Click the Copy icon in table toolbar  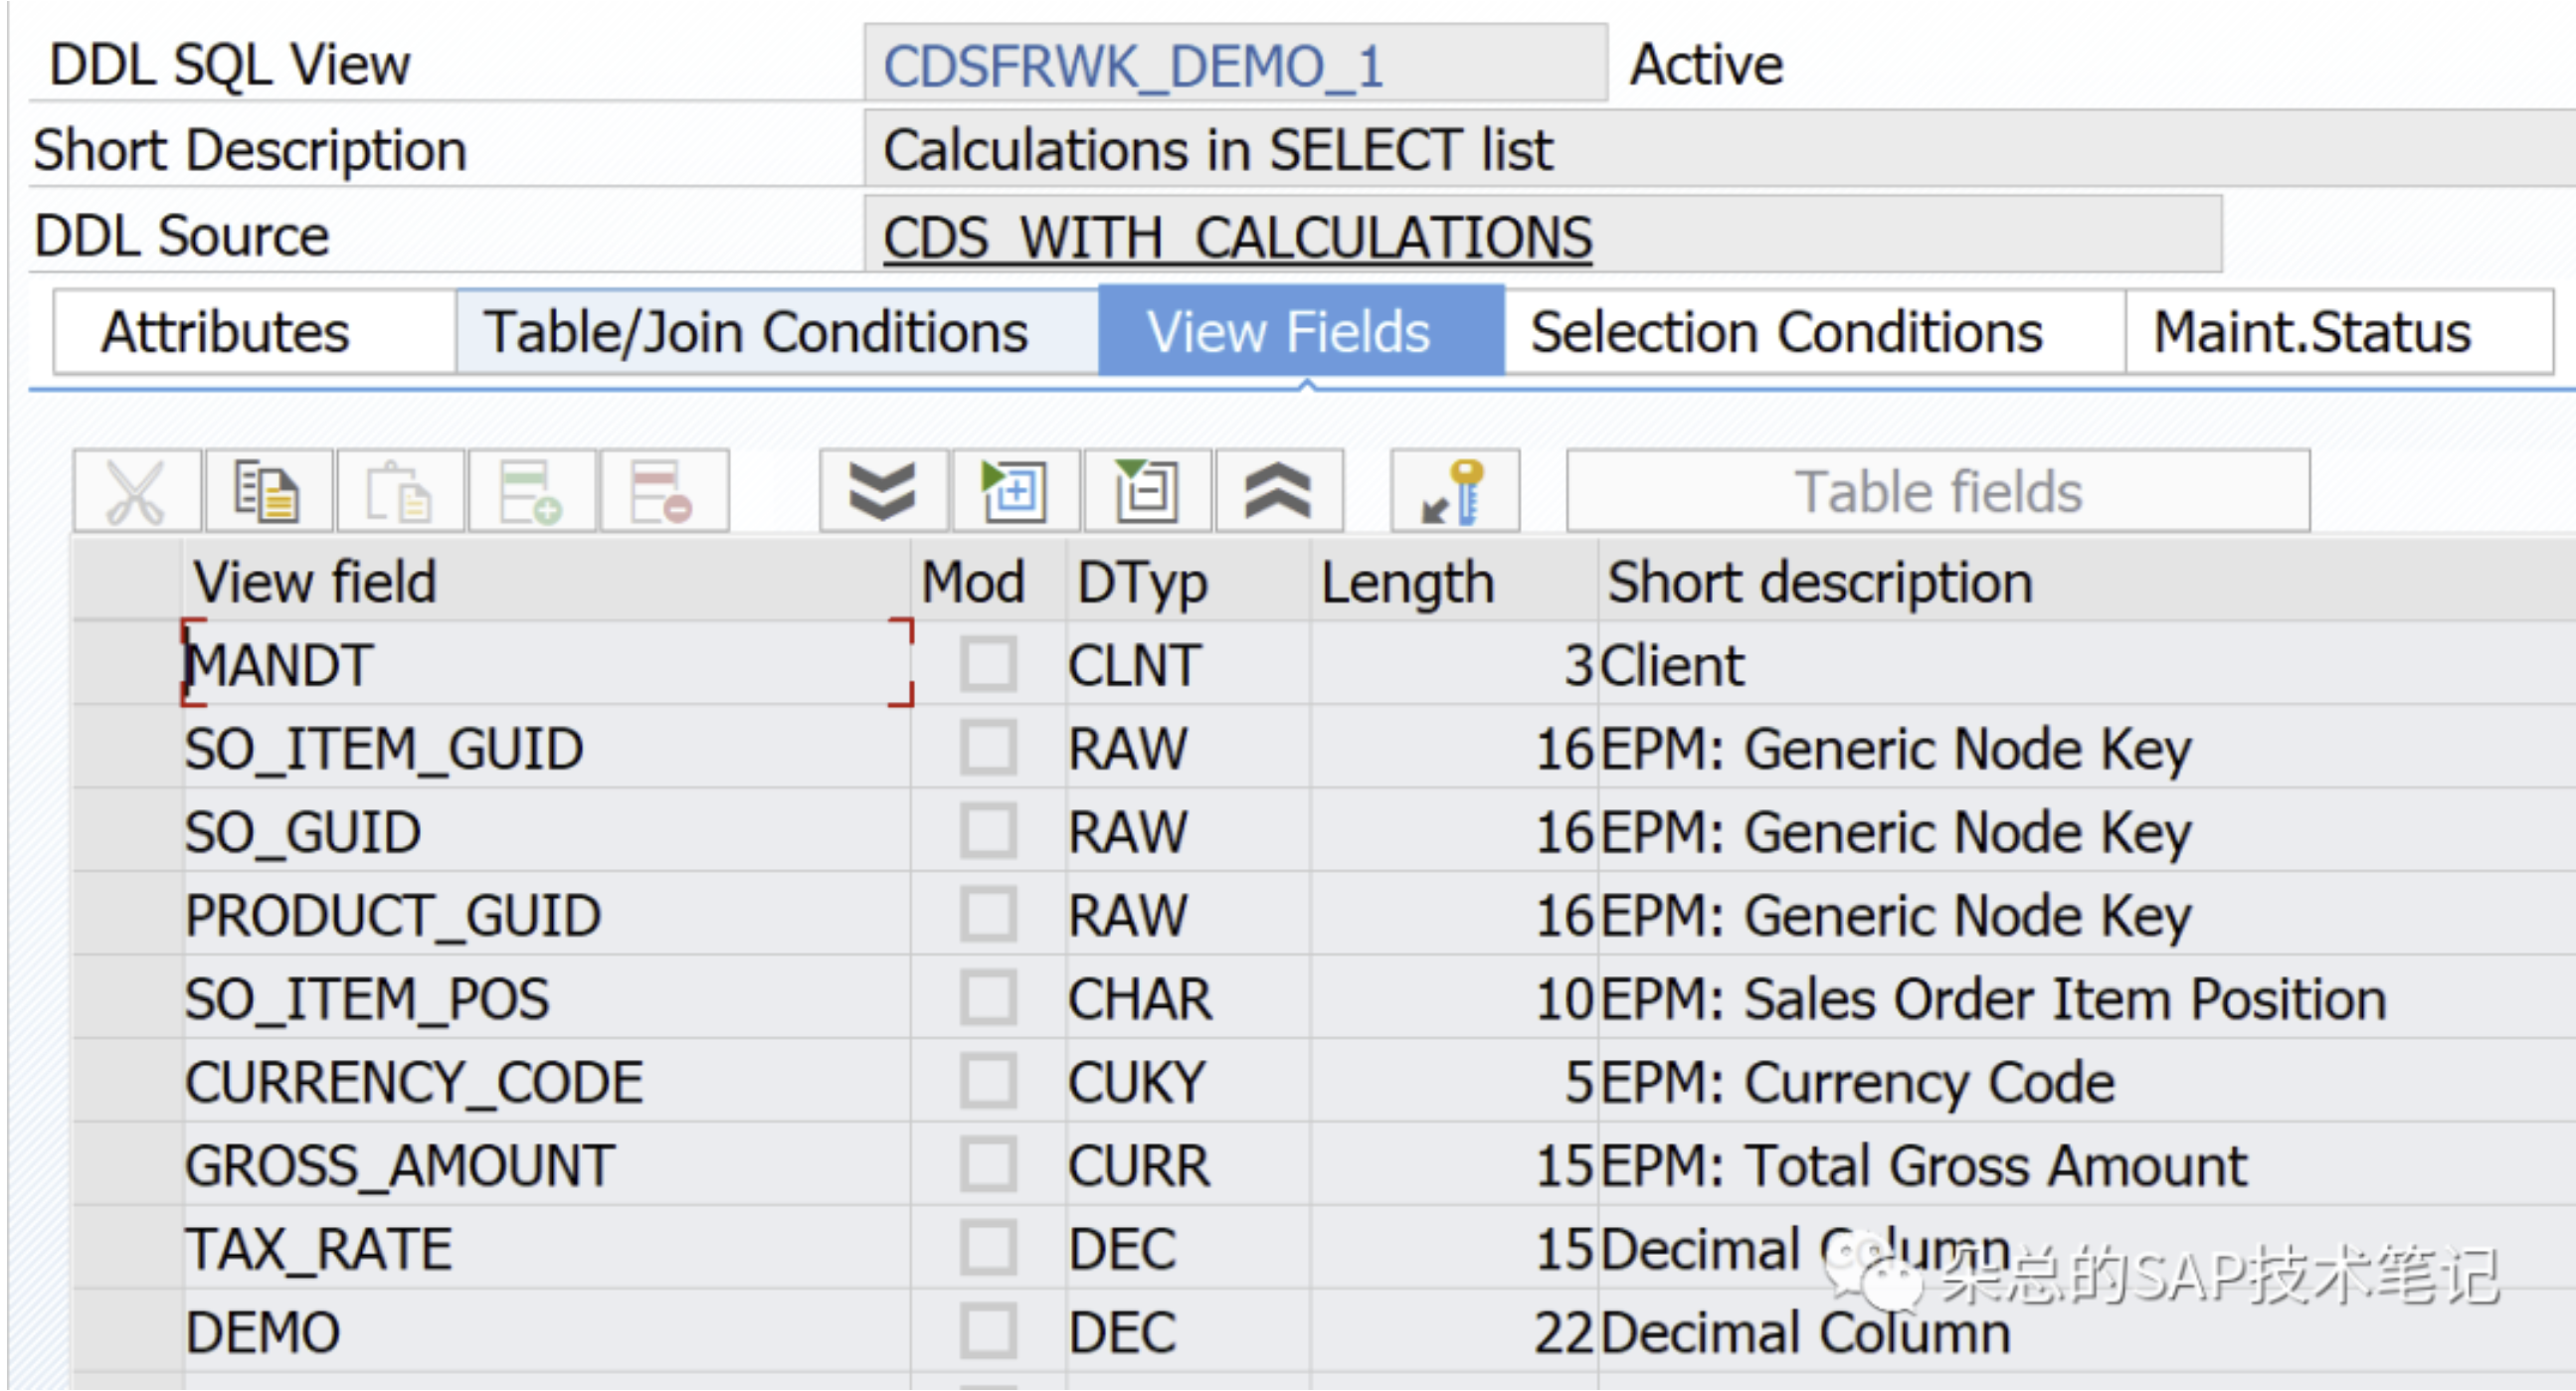(x=268, y=491)
